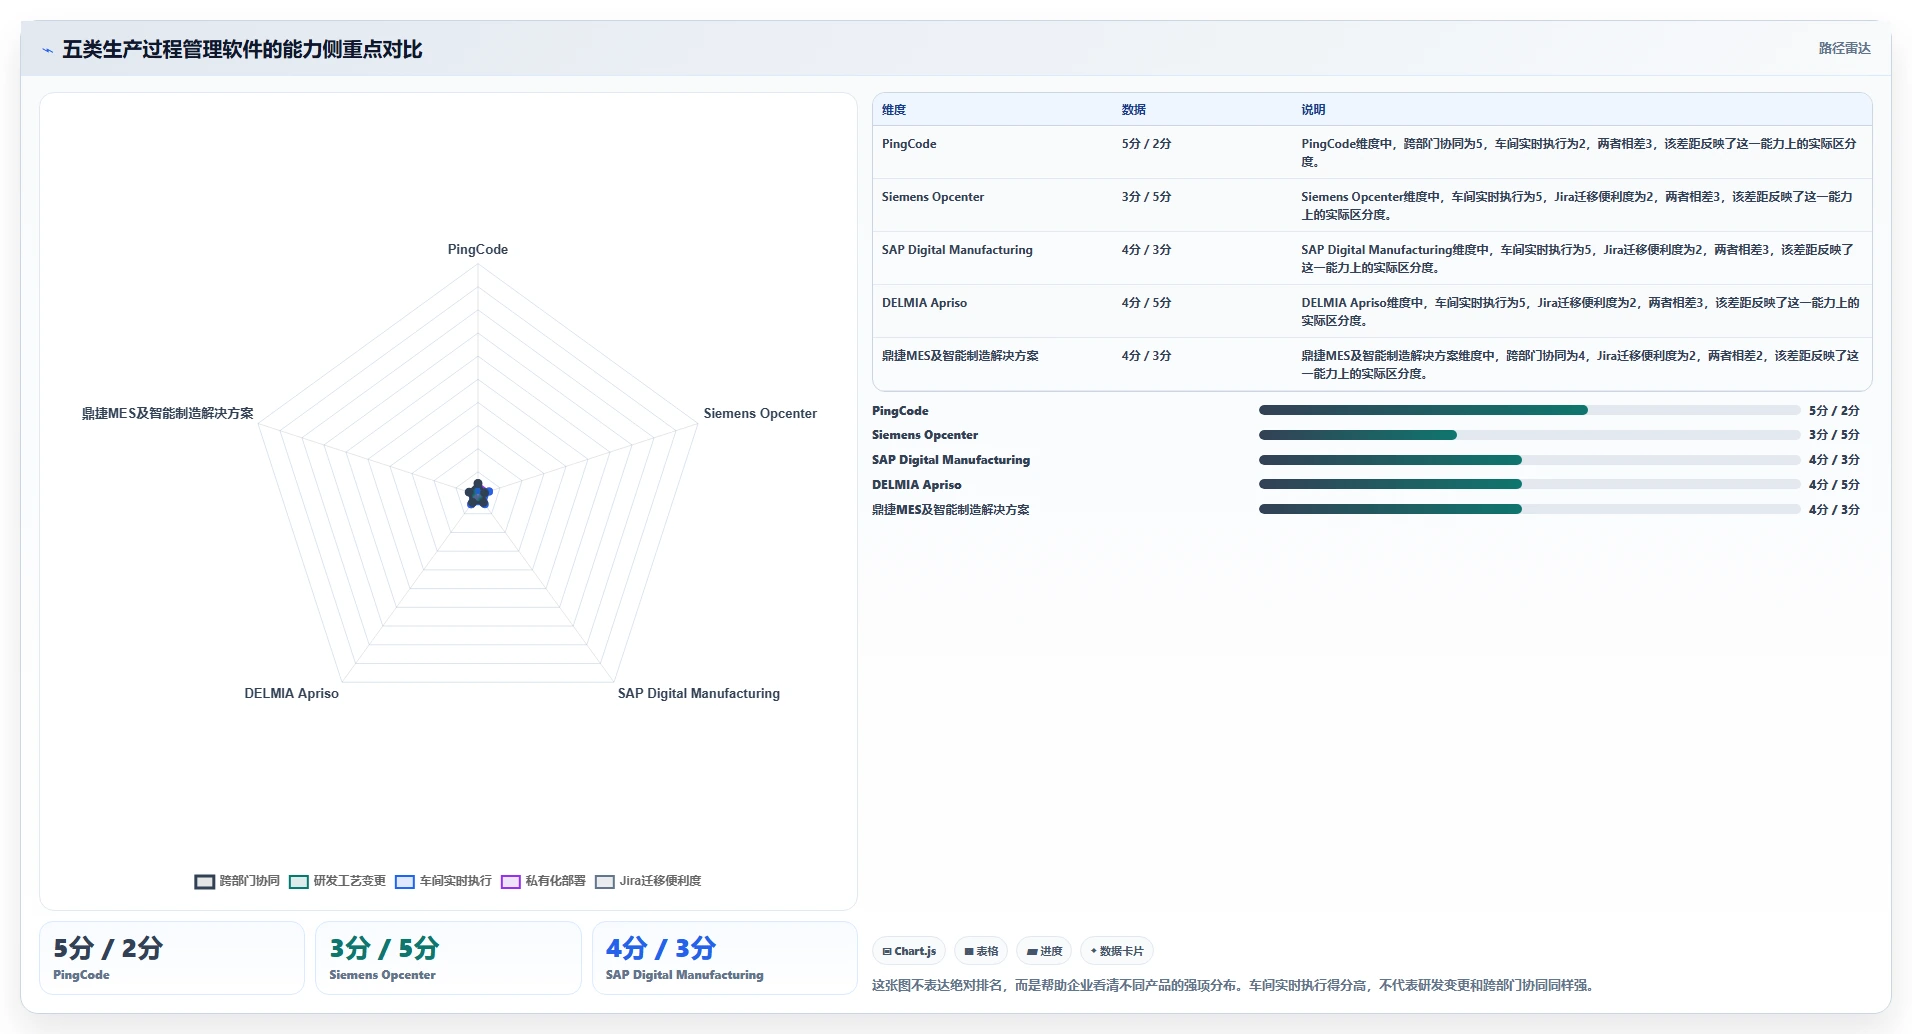Click the 进度 tag chip

1044,951
